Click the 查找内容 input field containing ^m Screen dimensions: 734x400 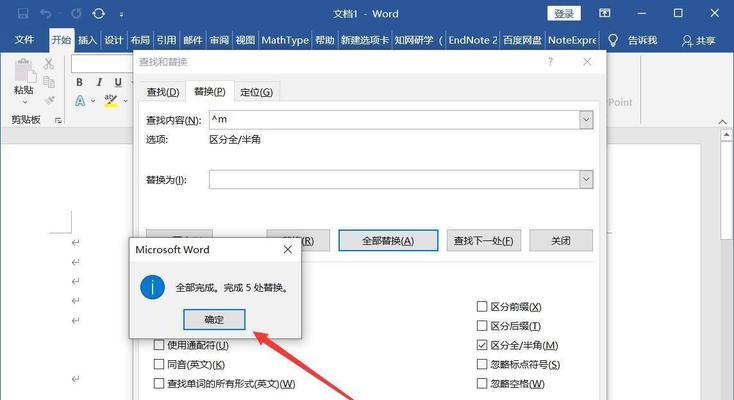pyautogui.click(x=394, y=119)
